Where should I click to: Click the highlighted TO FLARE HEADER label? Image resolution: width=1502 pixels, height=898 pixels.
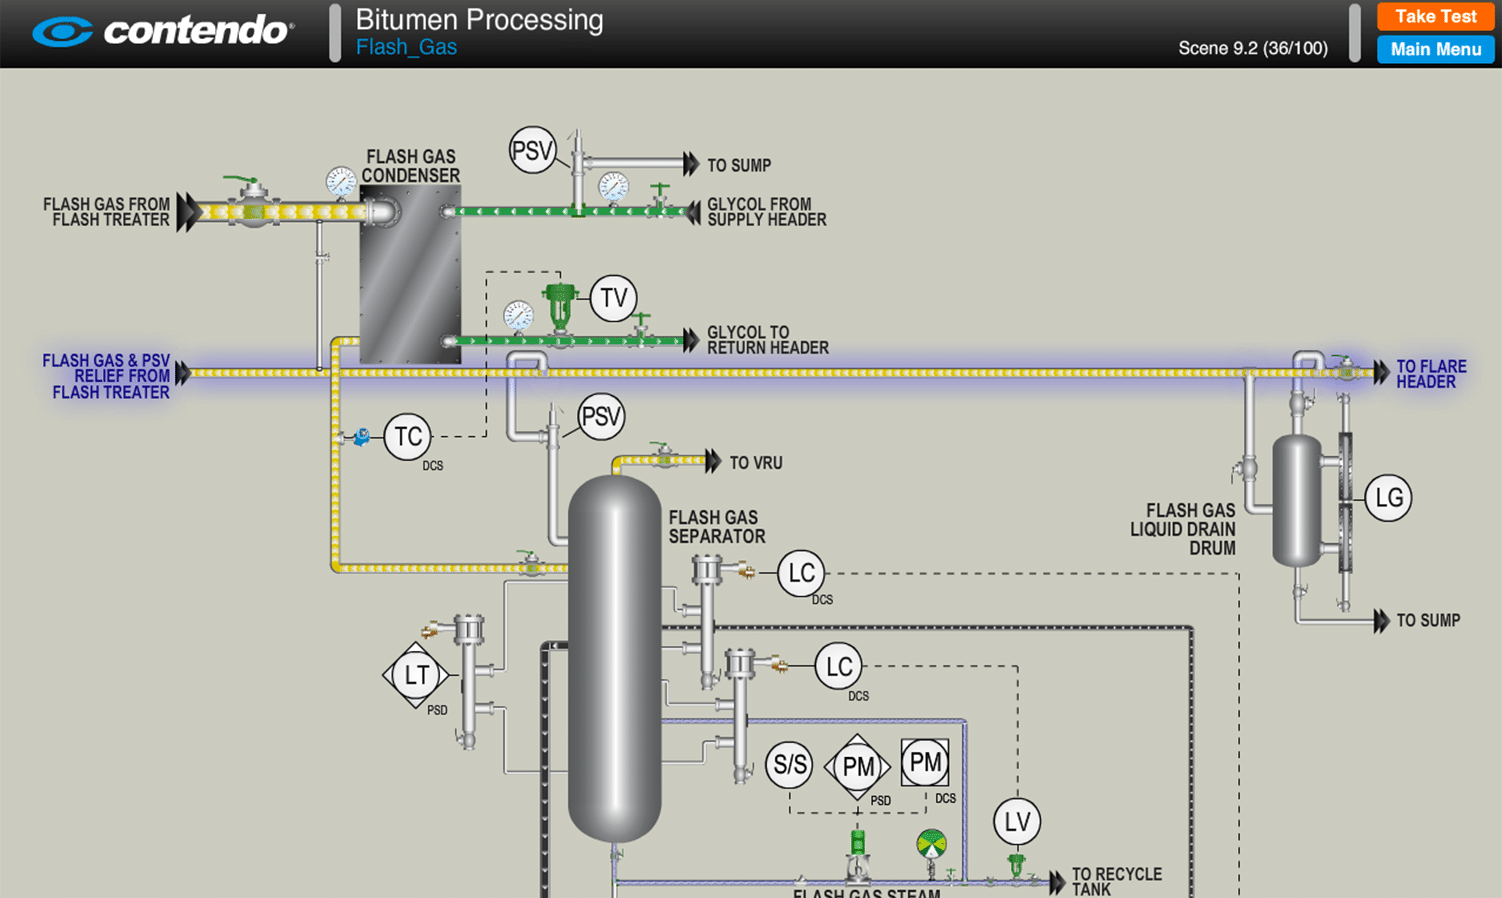point(1430,374)
